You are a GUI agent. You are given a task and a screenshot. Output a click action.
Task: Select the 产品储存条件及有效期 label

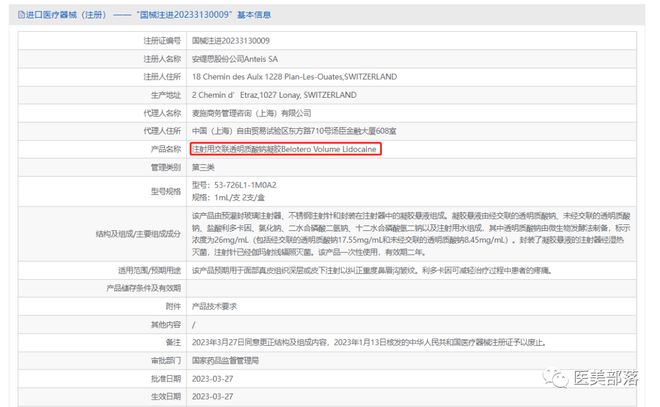point(144,288)
